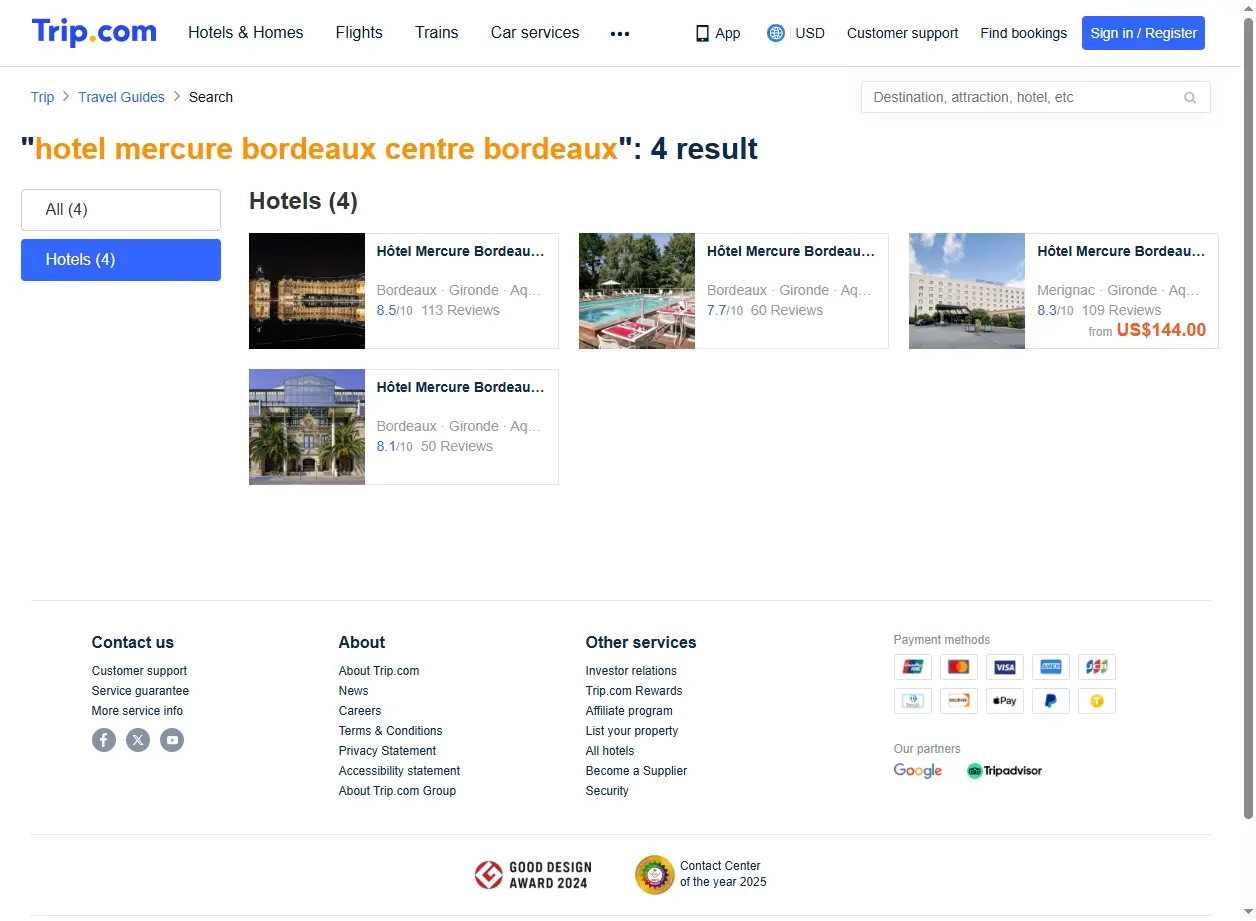Select the All (4) filter tab
Image resolution: width=1256 pixels, height=921 pixels.
point(121,210)
